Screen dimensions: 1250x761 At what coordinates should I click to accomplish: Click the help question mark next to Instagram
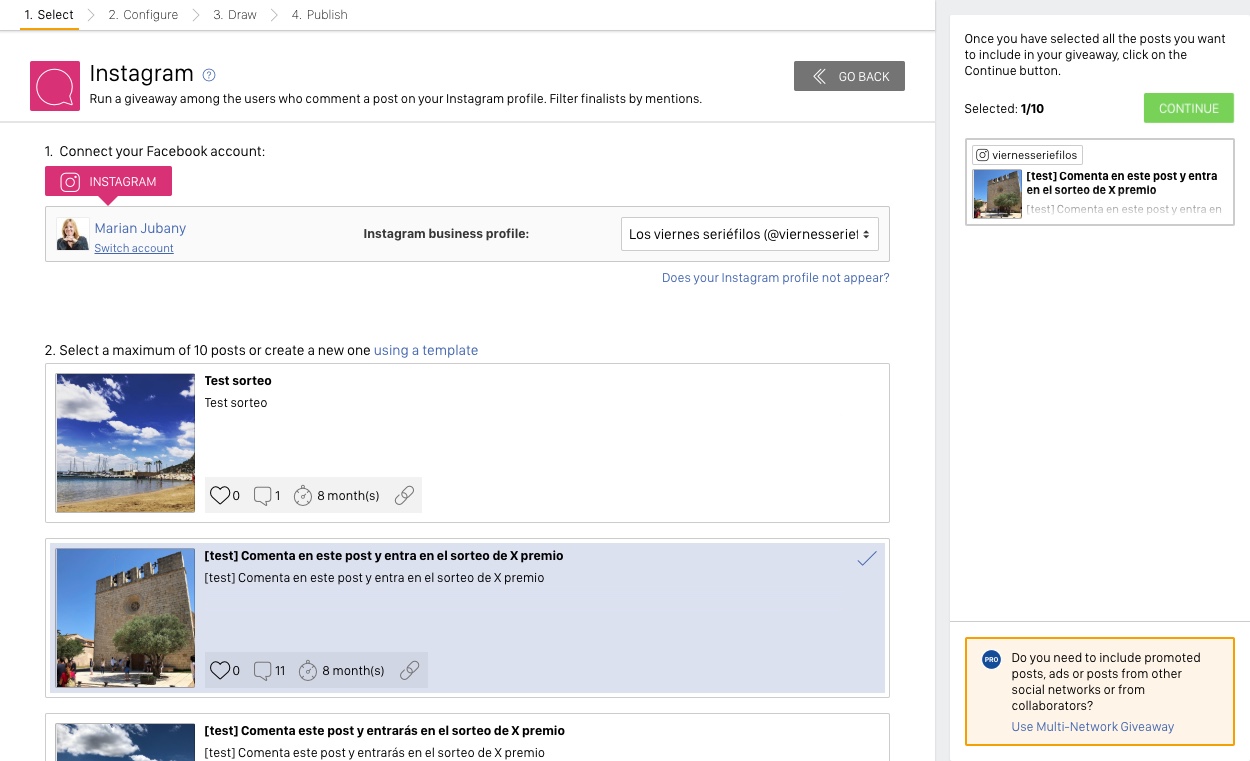209,75
